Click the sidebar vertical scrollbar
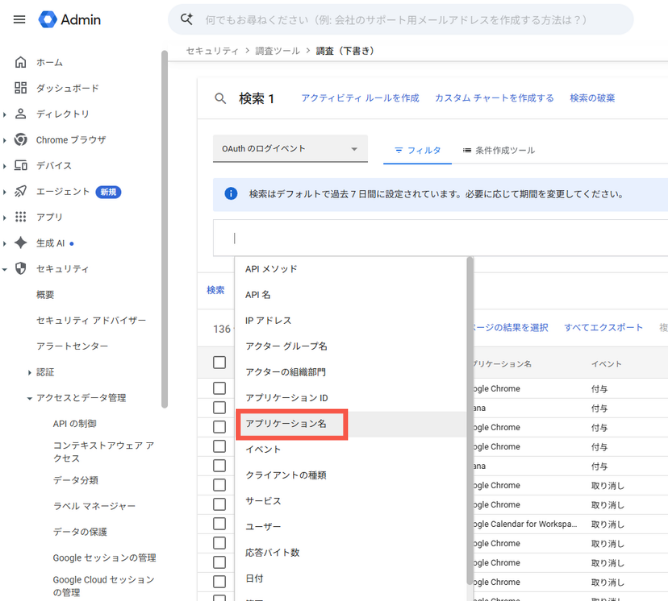 pyautogui.click(x=164, y=229)
